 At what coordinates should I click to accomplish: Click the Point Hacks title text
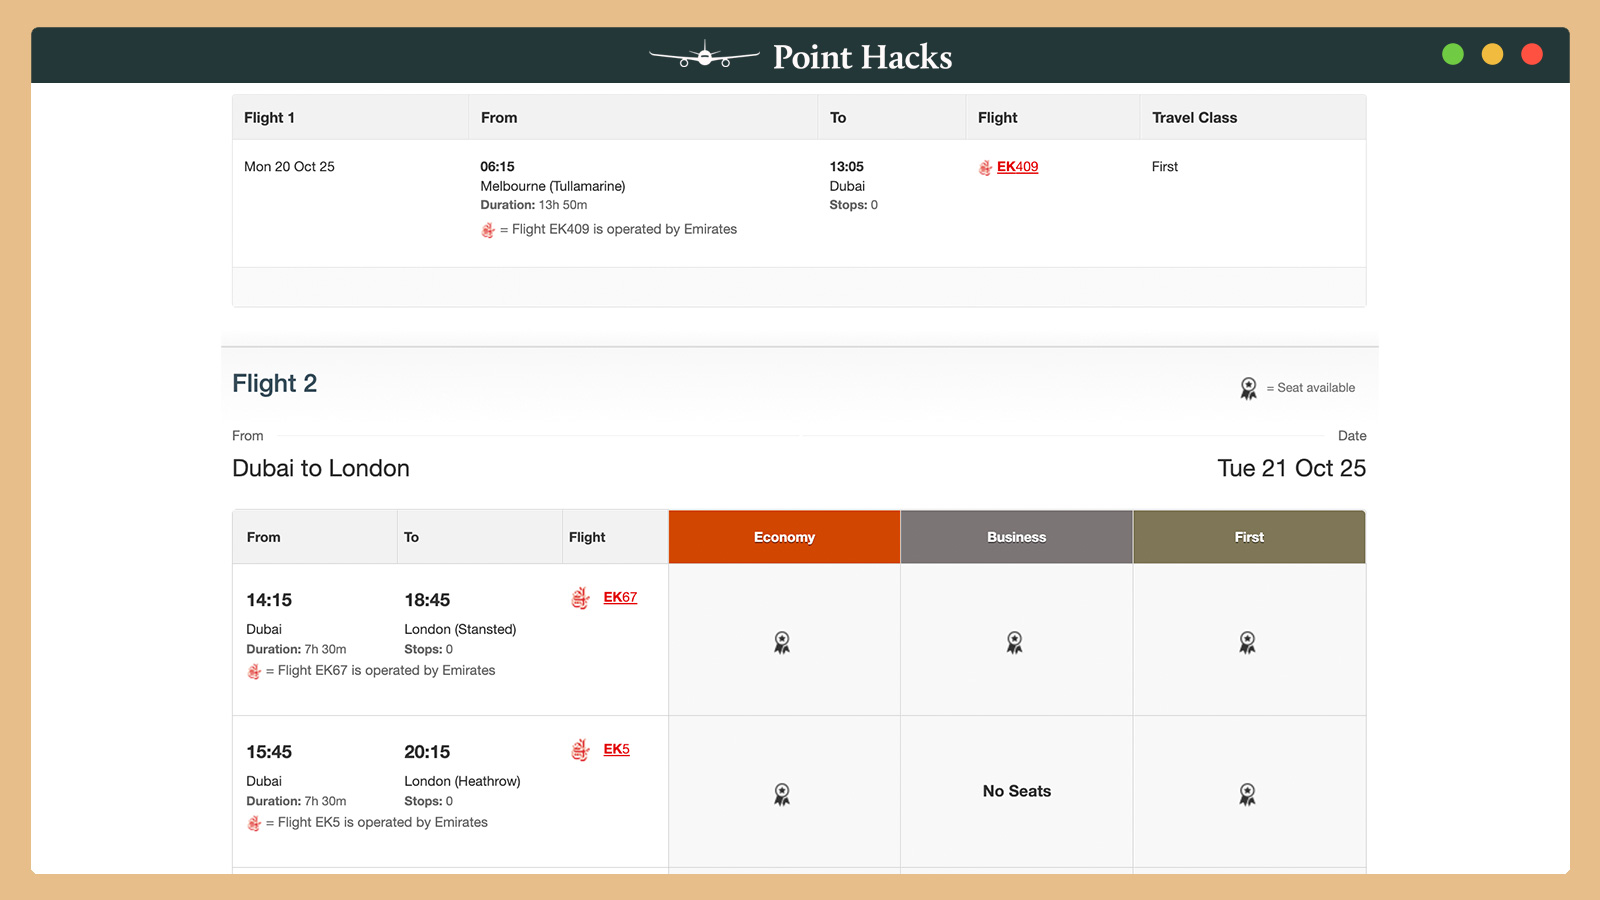(862, 57)
